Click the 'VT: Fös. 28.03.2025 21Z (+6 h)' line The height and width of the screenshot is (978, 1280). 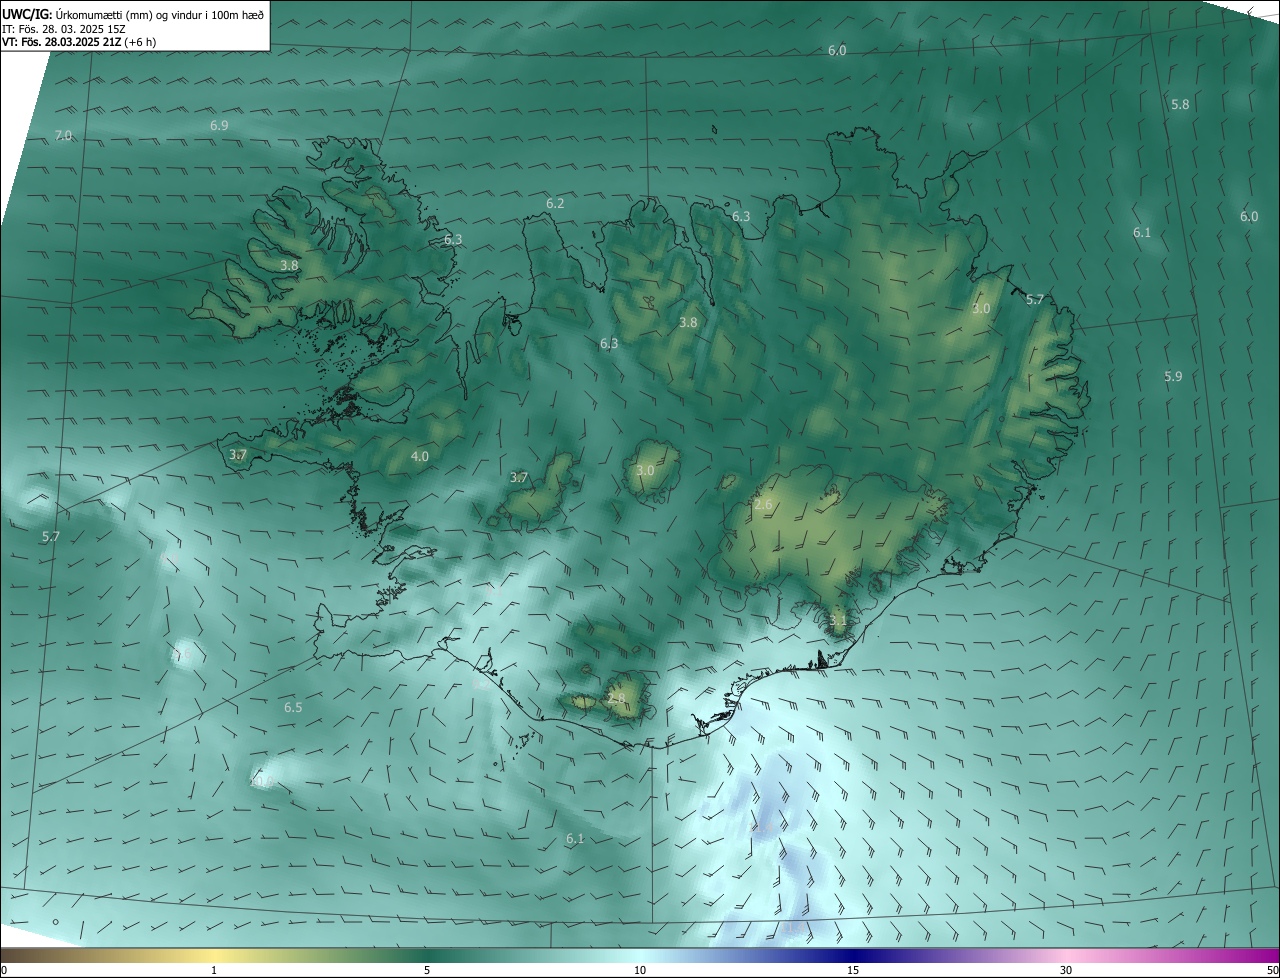click(x=79, y=42)
